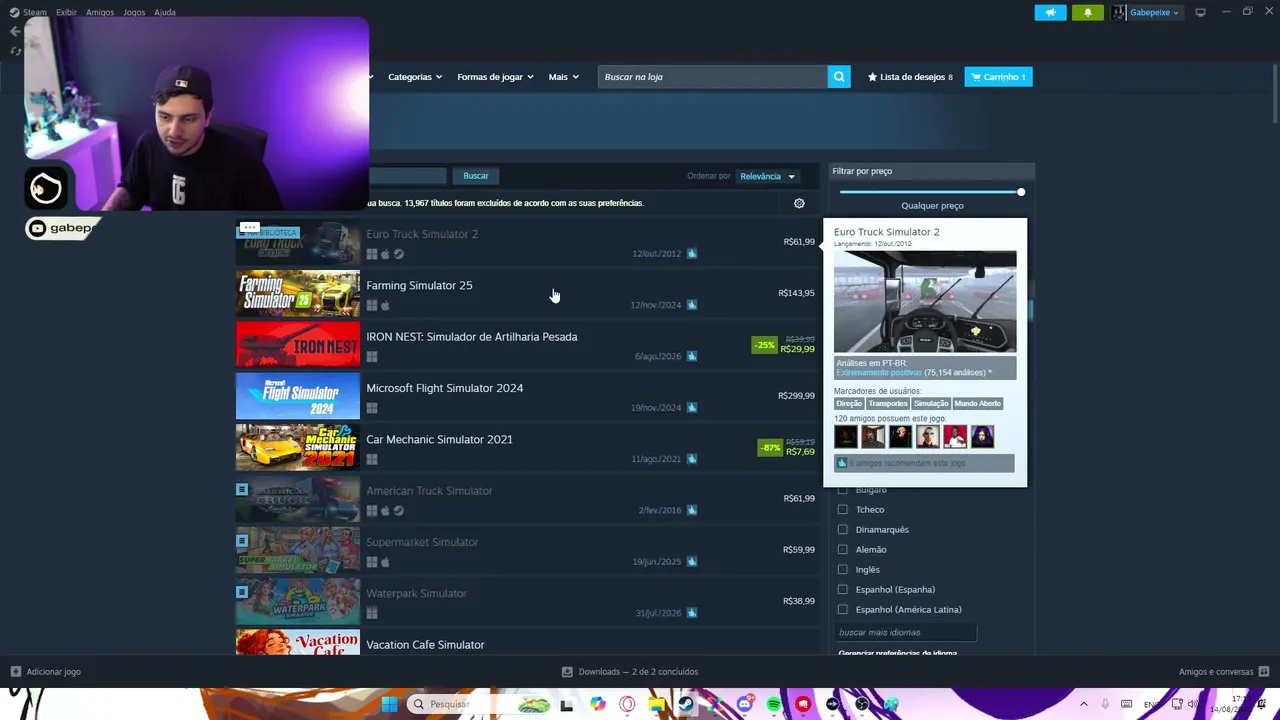1280x720 pixels.
Task: Open the Ajuda menu
Action: [165, 12]
